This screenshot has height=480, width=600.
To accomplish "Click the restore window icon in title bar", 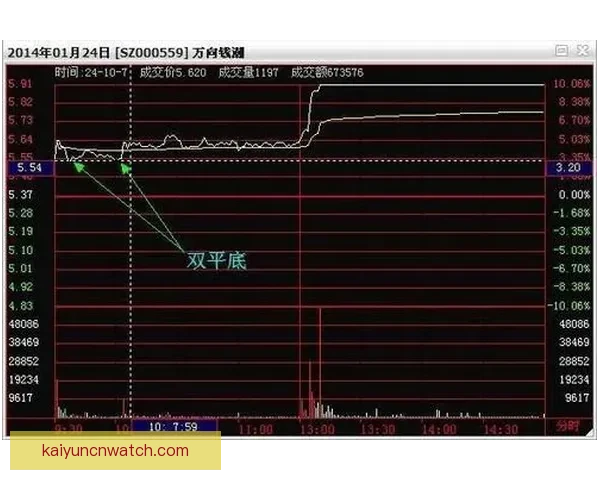I will [561, 50].
